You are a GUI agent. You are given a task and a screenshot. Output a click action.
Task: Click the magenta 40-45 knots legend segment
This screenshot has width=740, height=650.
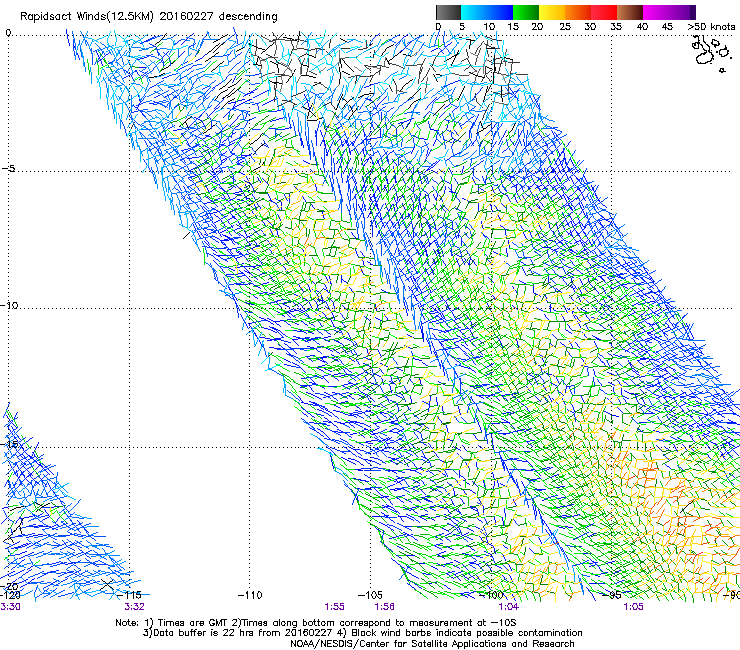pyautogui.click(x=656, y=12)
